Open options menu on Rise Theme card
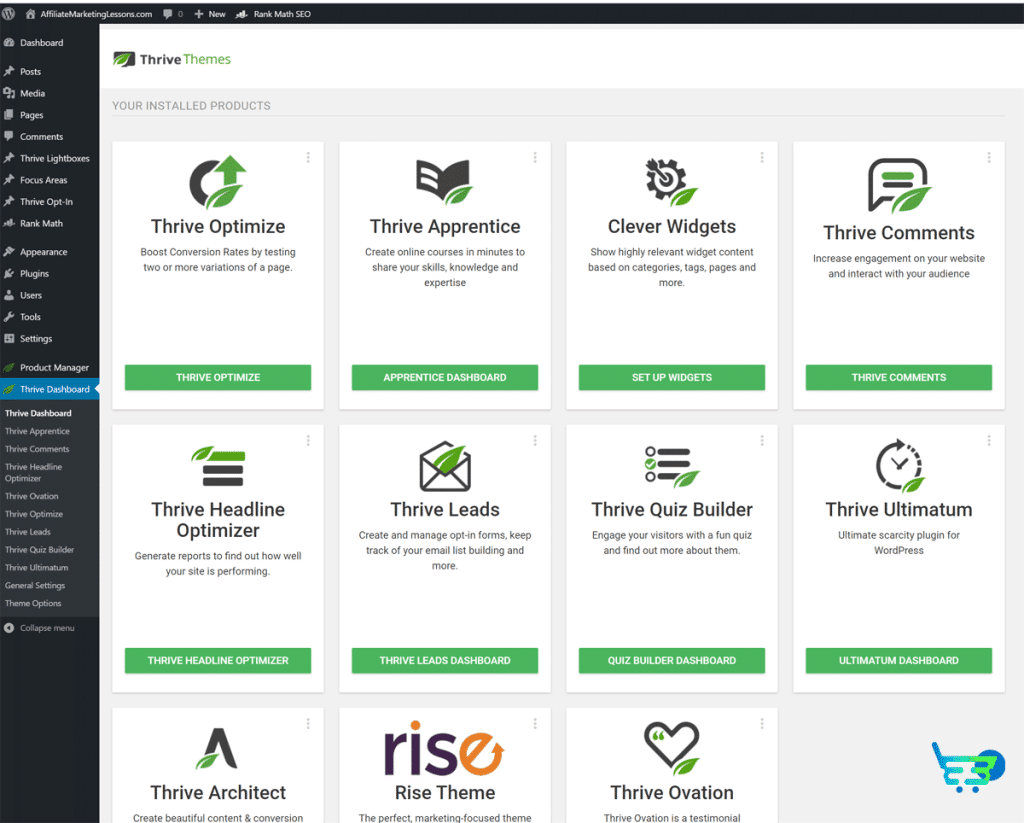 (x=535, y=724)
